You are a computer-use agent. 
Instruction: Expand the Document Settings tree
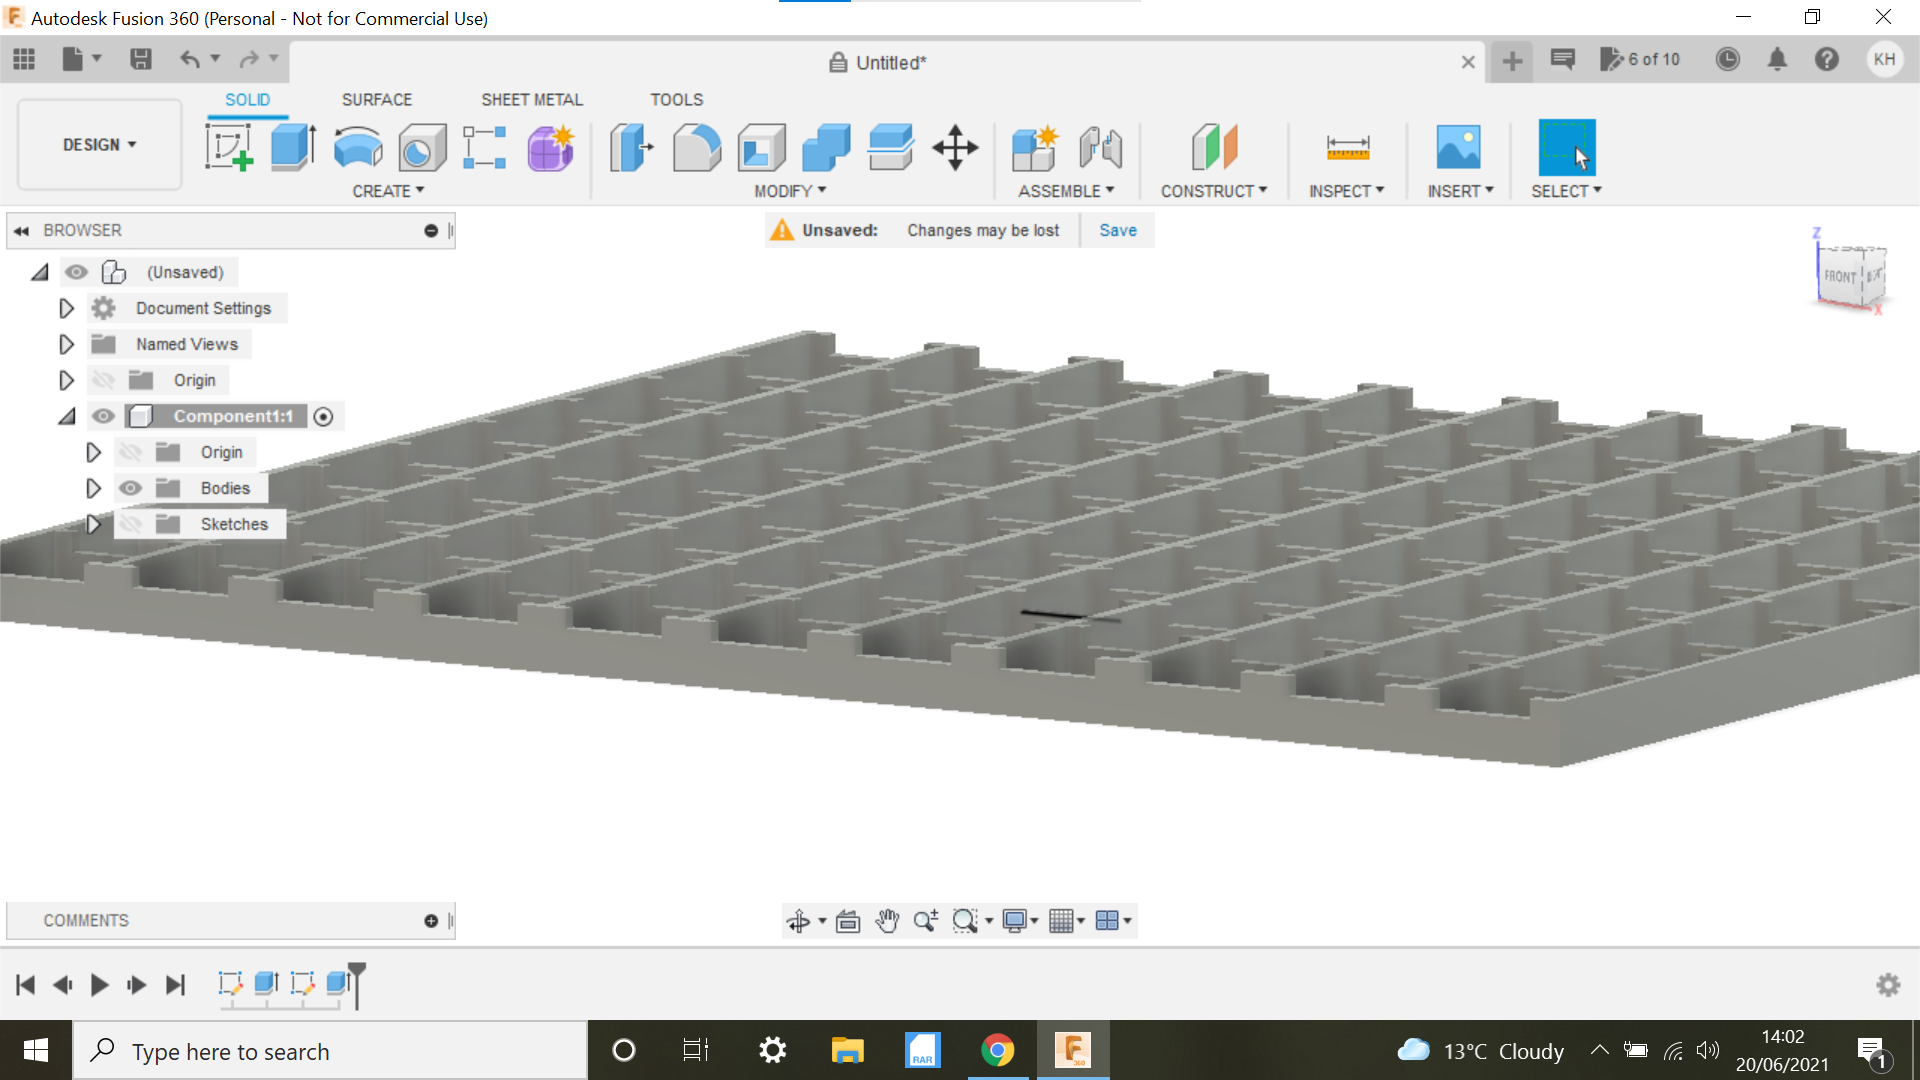coord(65,307)
